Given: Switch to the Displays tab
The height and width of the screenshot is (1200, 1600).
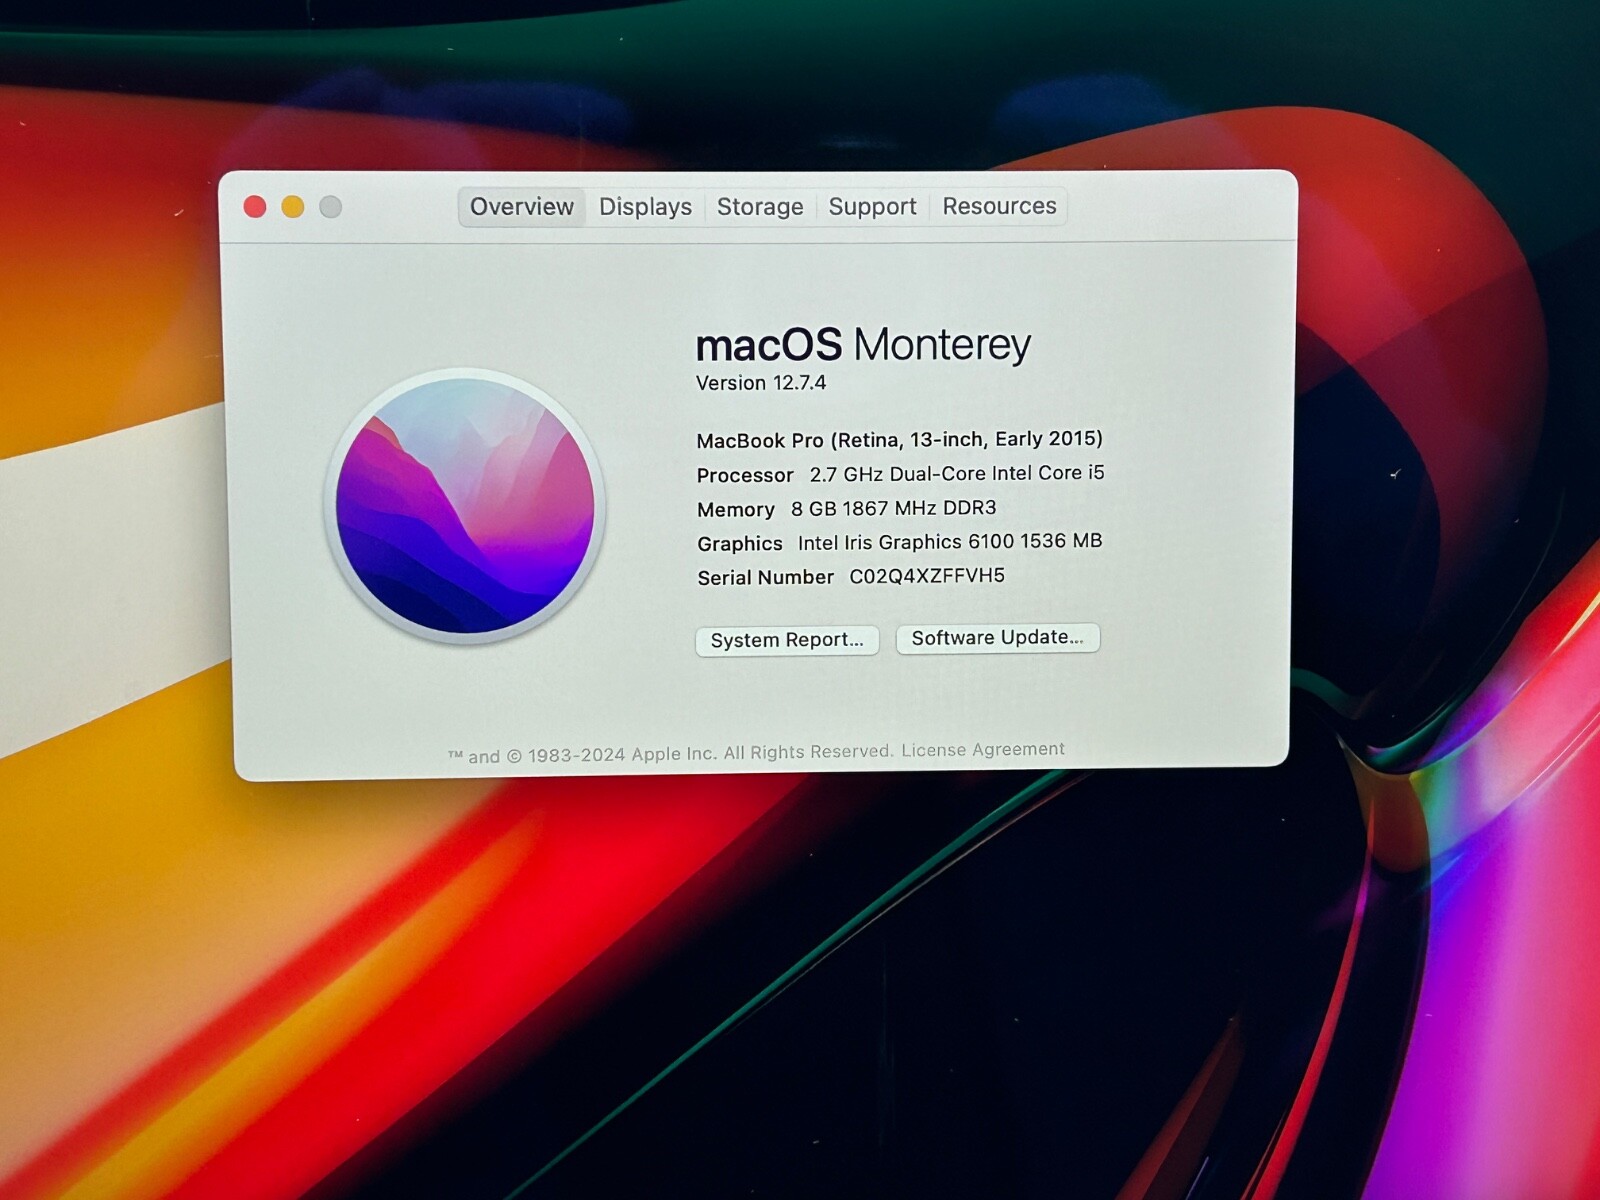Looking at the screenshot, I should (x=645, y=207).
